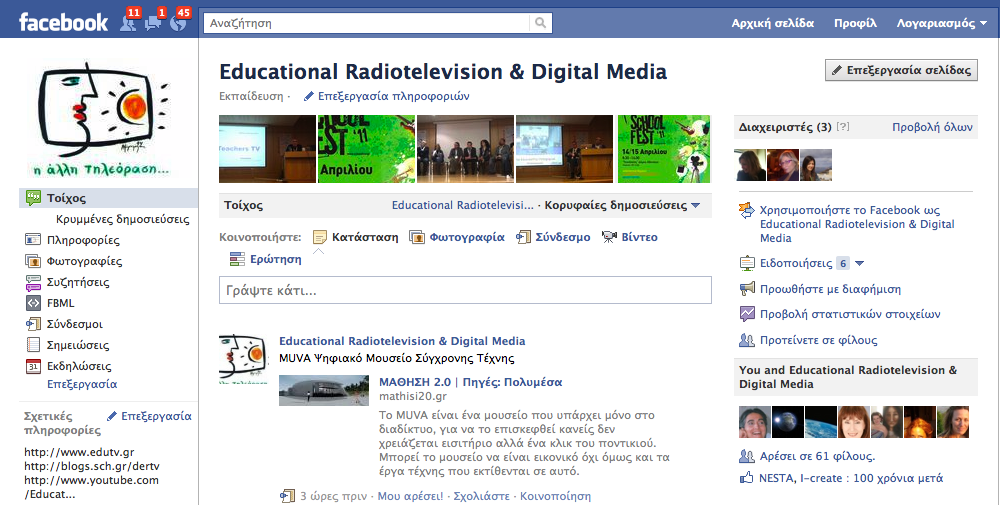This screenshot has width=1000, height=505.
Task: Click the [?] help next to Διαχειριστές
Action: pyautogui.click(x=842, y=126)
